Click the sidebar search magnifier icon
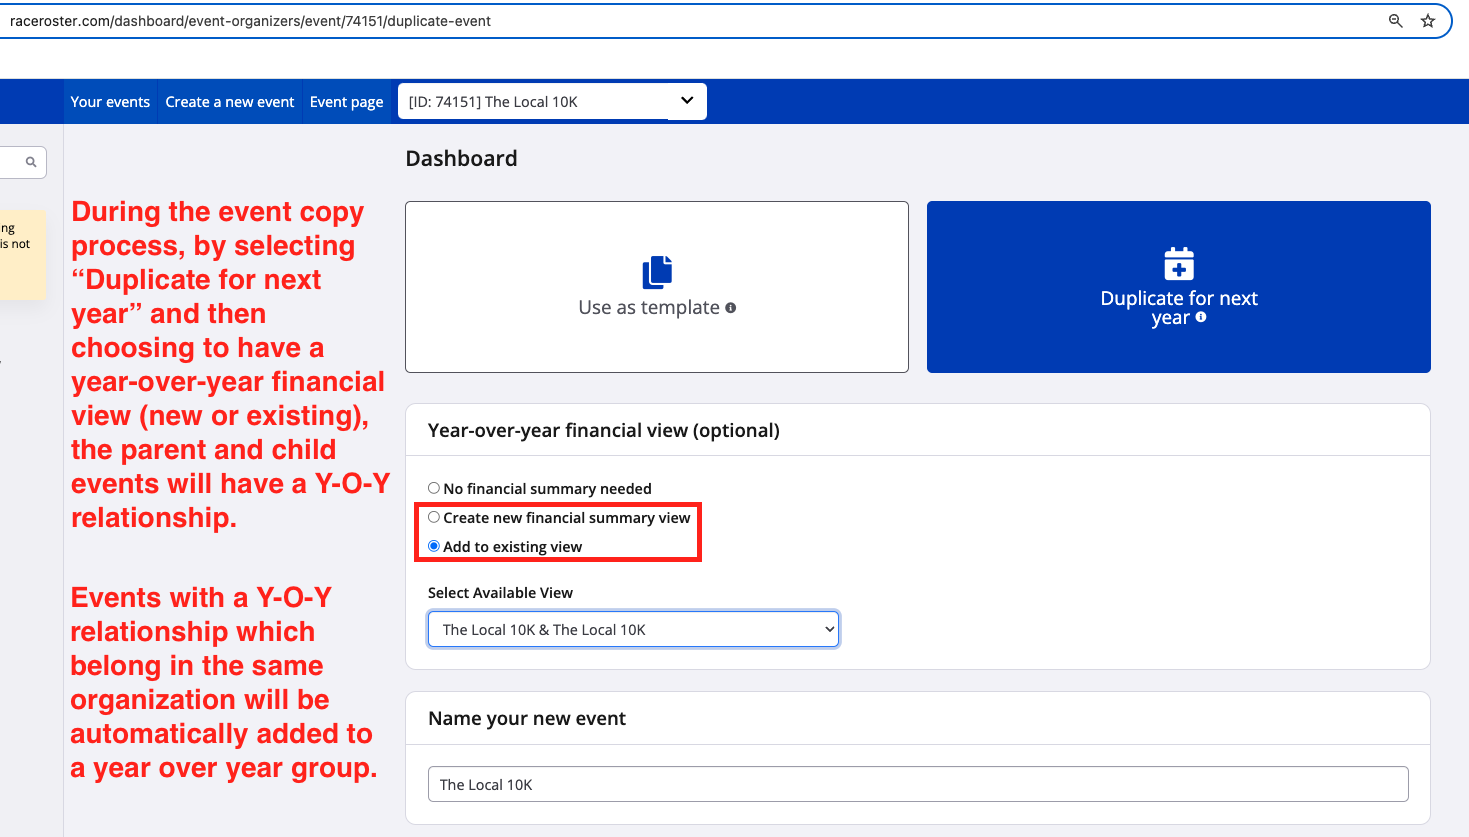This screenshot has width=1469, height=837. [31, 162]
